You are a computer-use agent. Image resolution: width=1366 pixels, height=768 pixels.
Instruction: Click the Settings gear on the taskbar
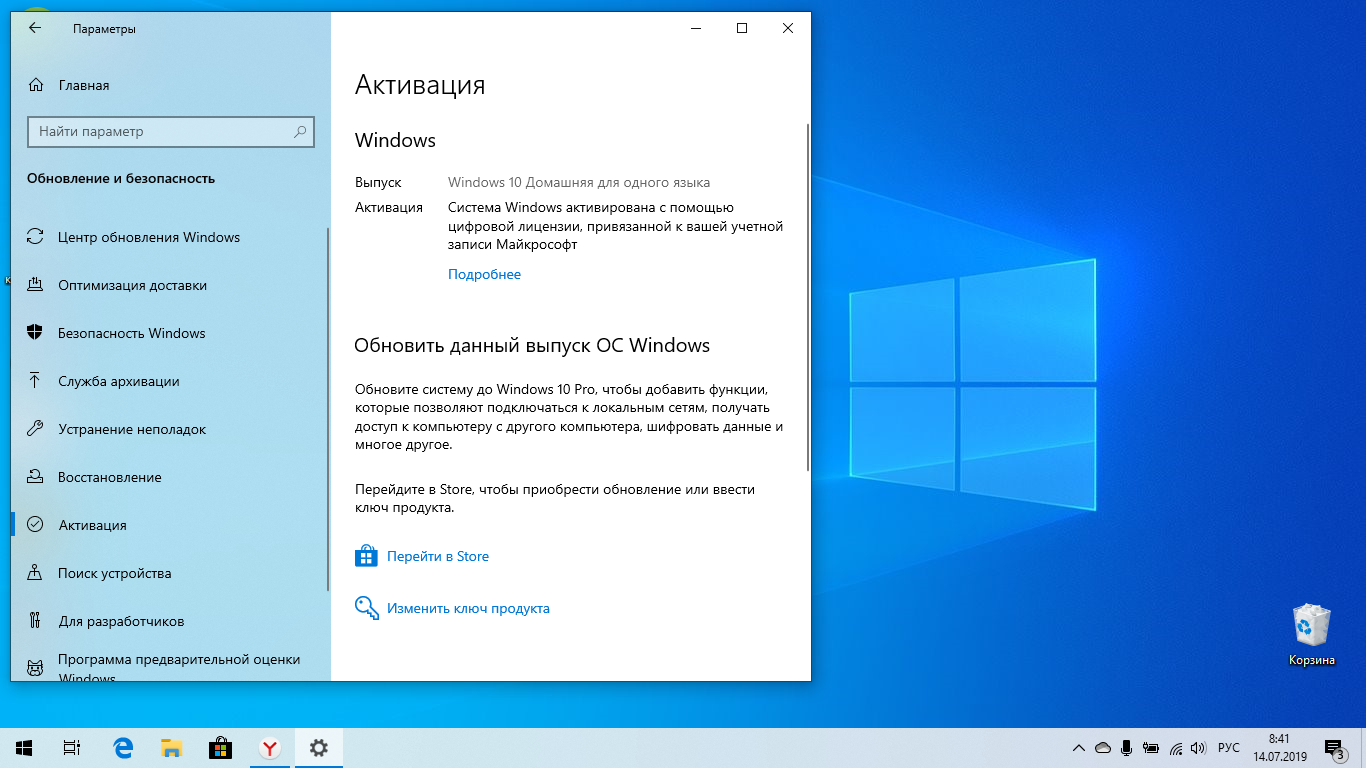click(319, 748)
